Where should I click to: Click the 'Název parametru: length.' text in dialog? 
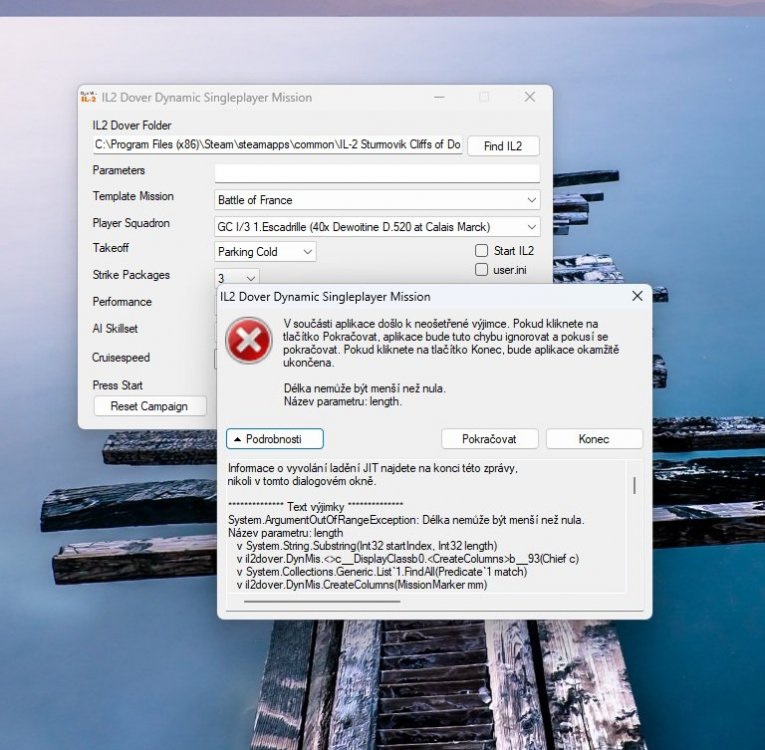[342, 402]
